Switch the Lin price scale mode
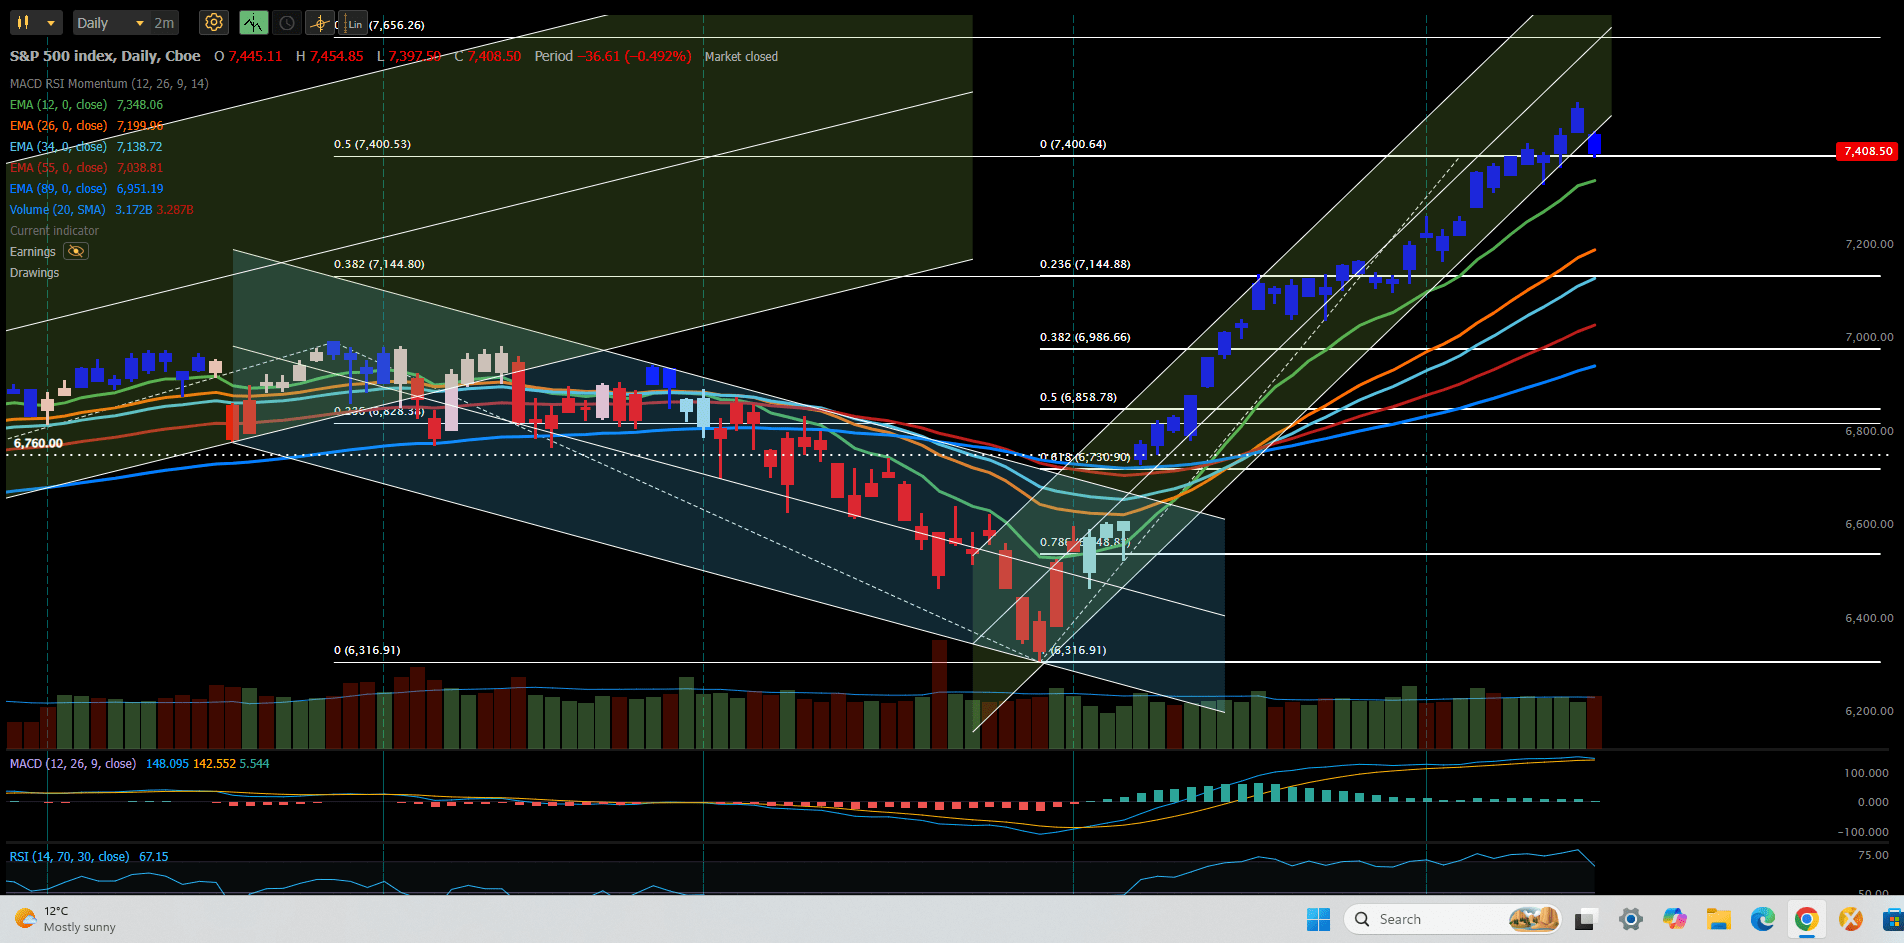Image resolution: width=1904 pixels, height=943 pixels. pos(354,24)
